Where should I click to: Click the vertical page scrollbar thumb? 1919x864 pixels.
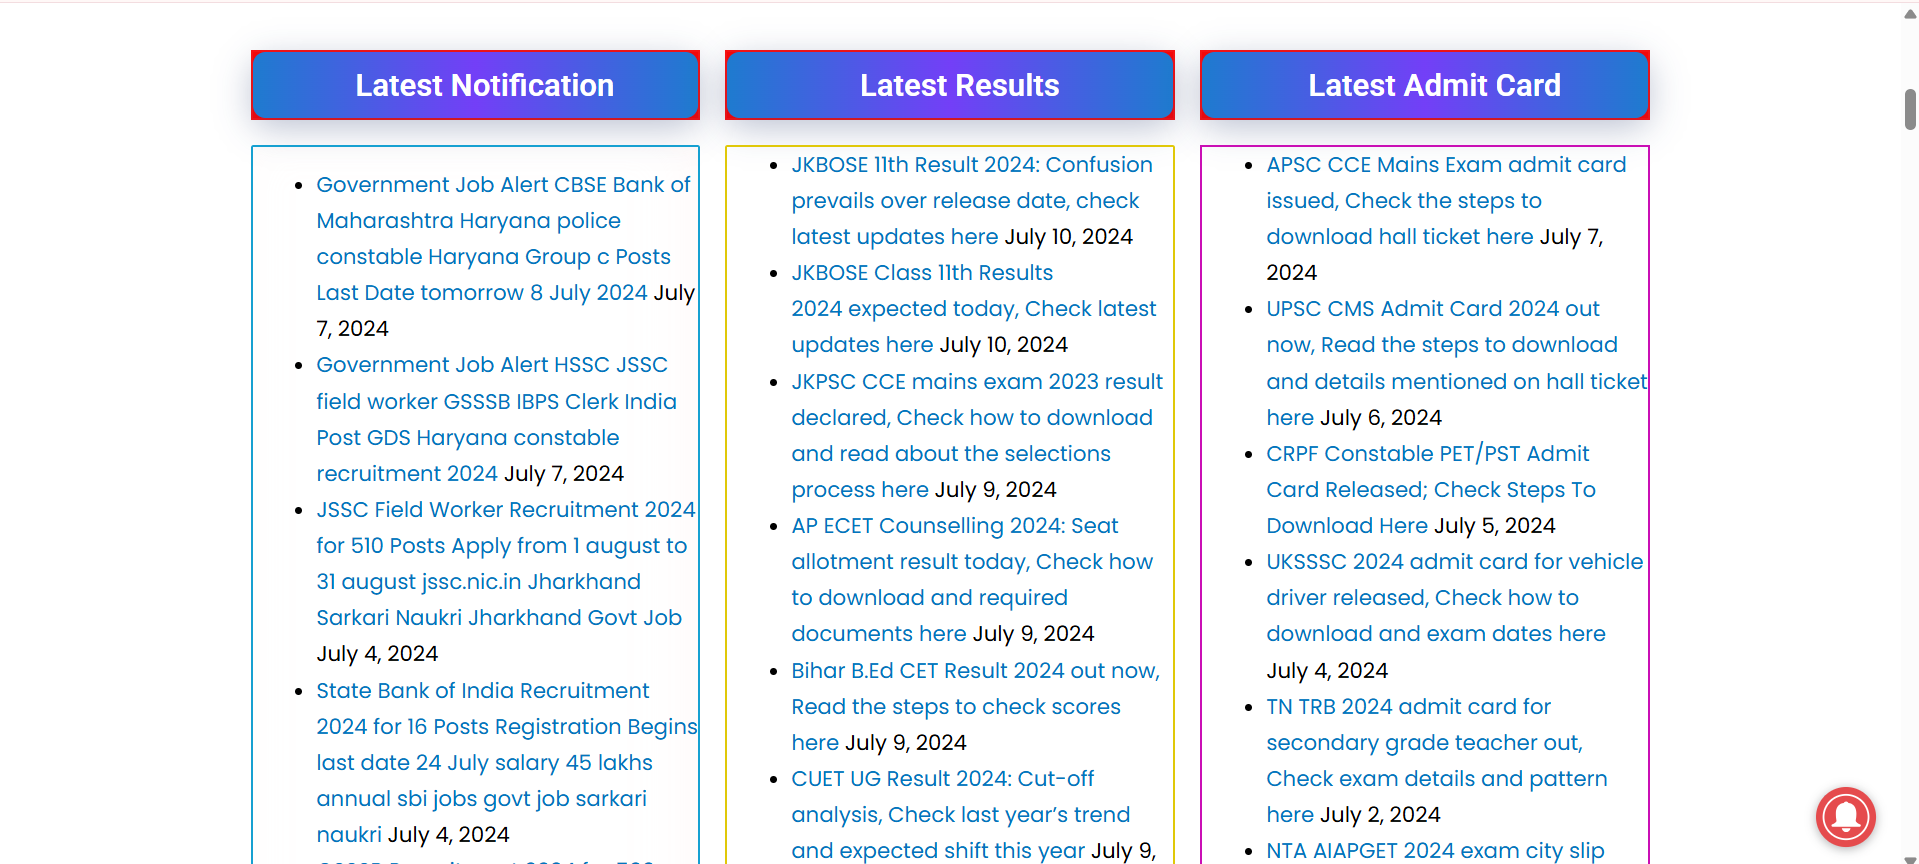[x=1909, y=109]
